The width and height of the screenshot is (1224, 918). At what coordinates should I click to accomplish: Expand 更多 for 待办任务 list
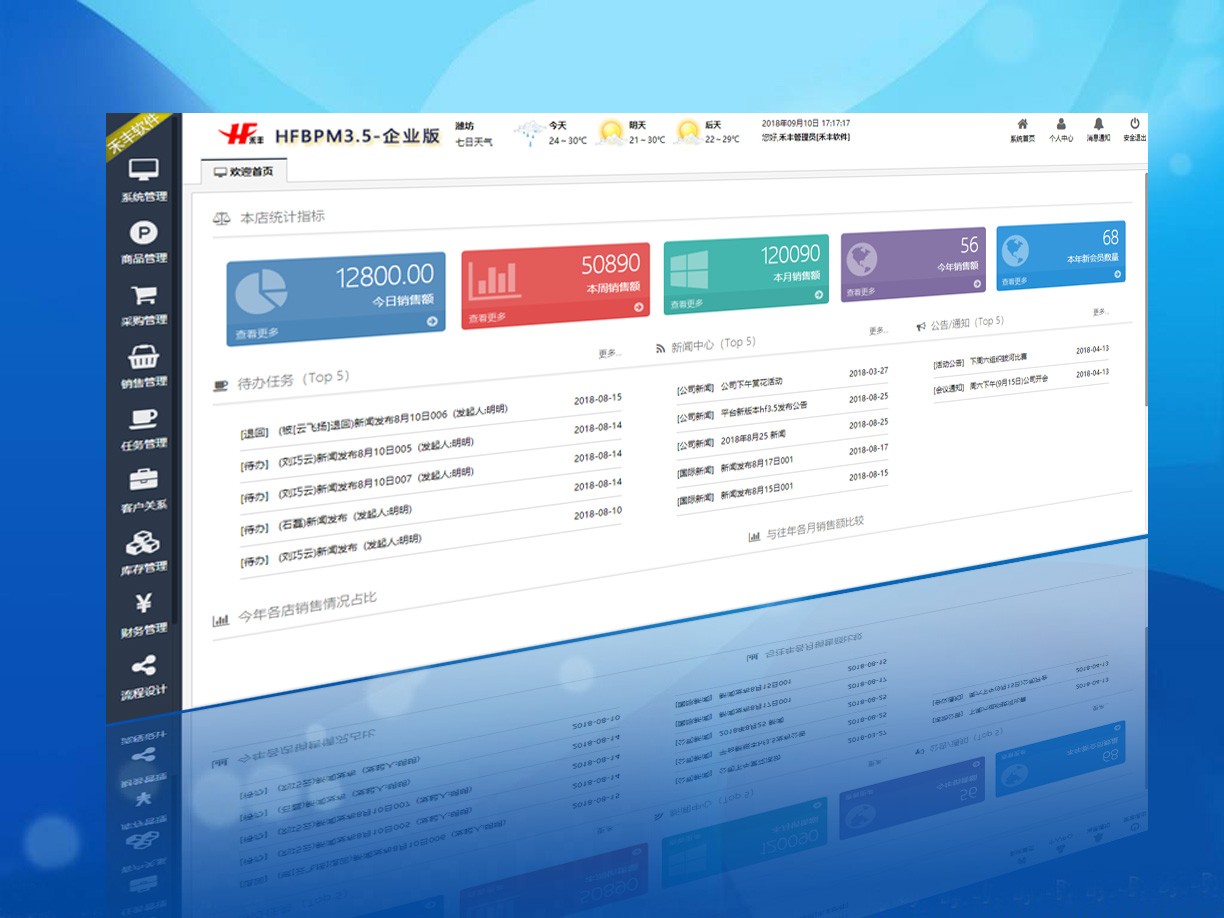(609, 353)
